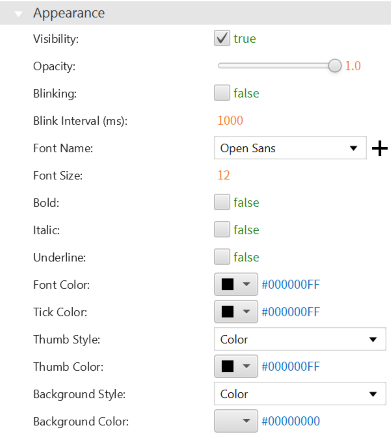
Task: Open the Tick Color swatch picker
Action: [x=236, y=312]
